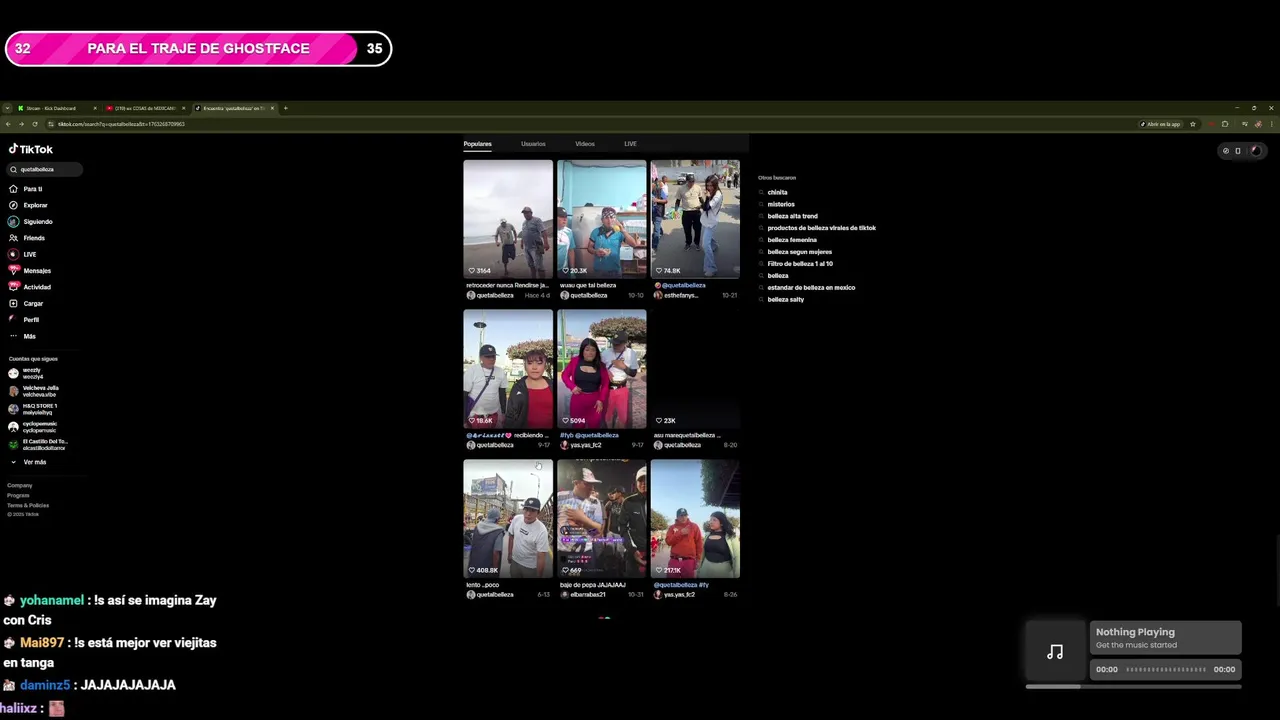The width and height of the screenshot is (1280, 720).
Task: Select the chinita suggested search
Action: coord(777,192)
